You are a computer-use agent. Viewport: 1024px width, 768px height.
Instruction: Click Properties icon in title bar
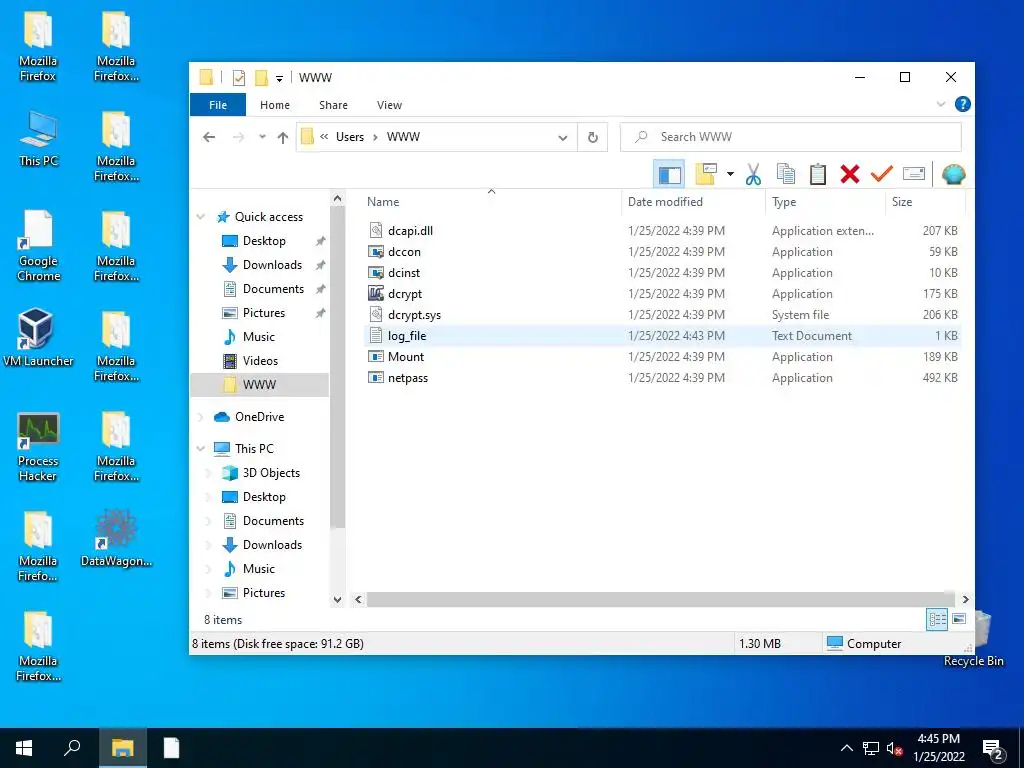click(x=239, y=78)
